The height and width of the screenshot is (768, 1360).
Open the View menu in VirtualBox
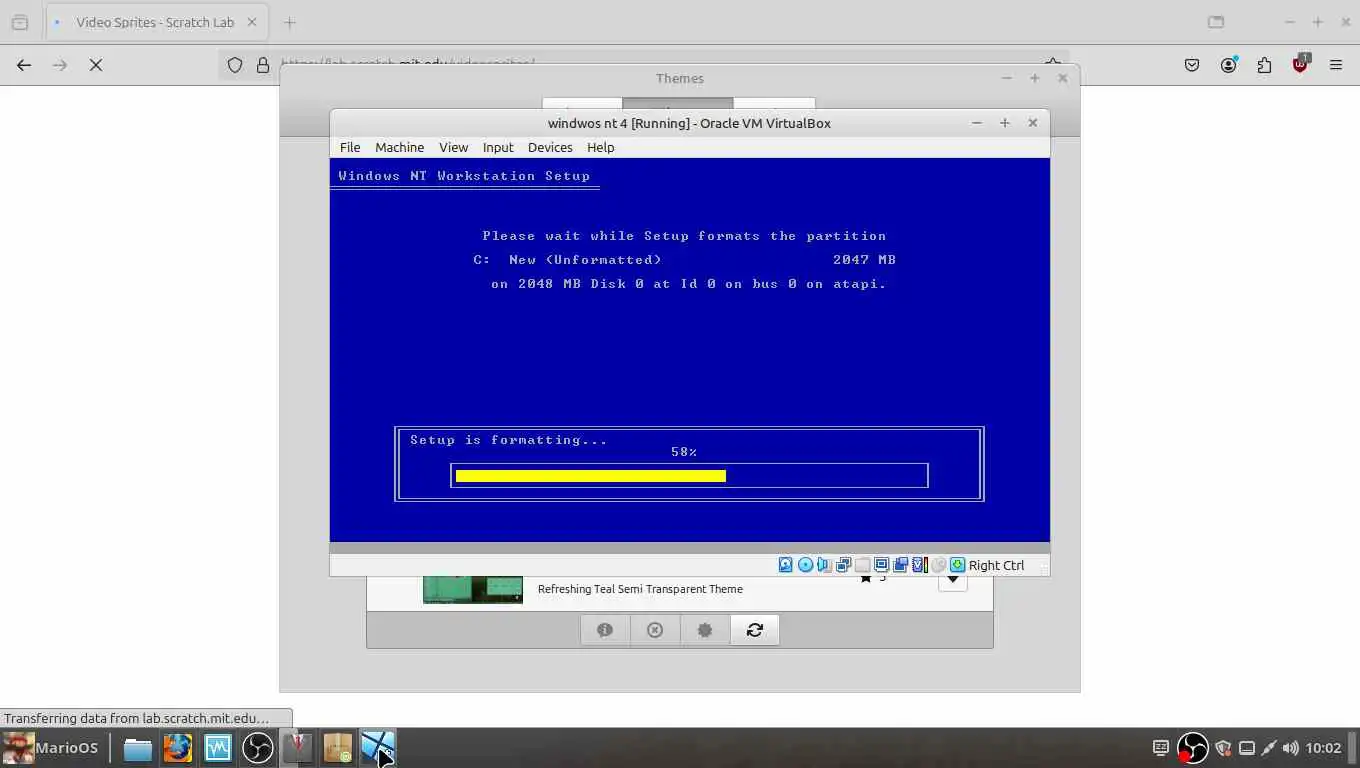(453, 147)
